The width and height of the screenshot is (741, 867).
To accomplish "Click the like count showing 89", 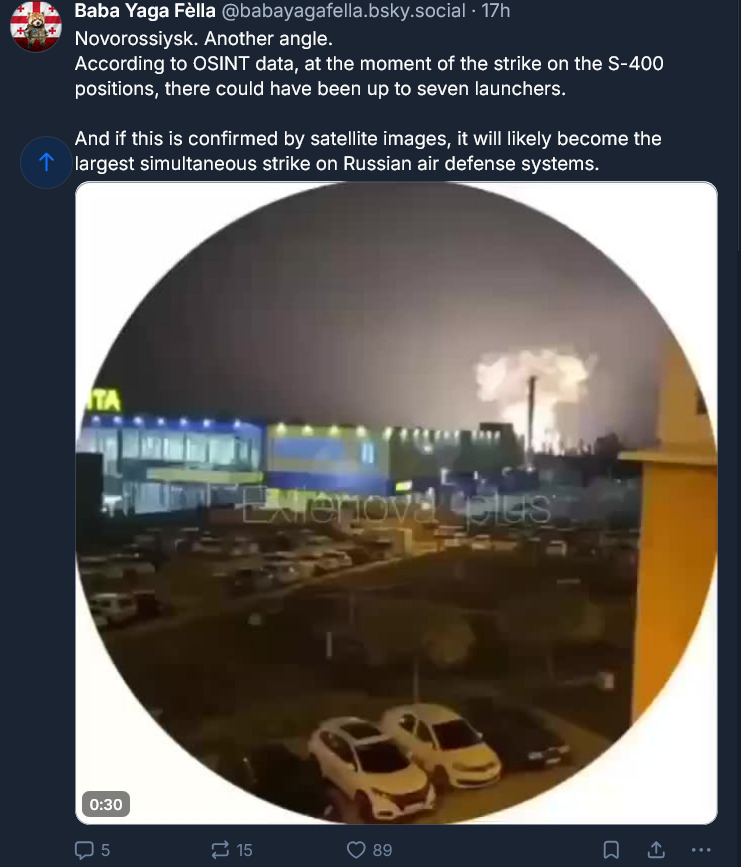I will click(x=382, y=850).
